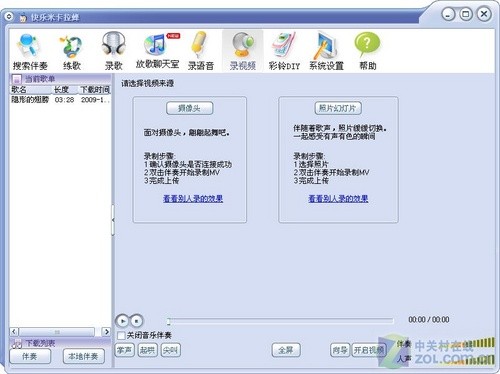The height and width of the screenshot is (374, 500).
Task: Click the 尖叫 scream button
Action: click(x=171, y=350)
